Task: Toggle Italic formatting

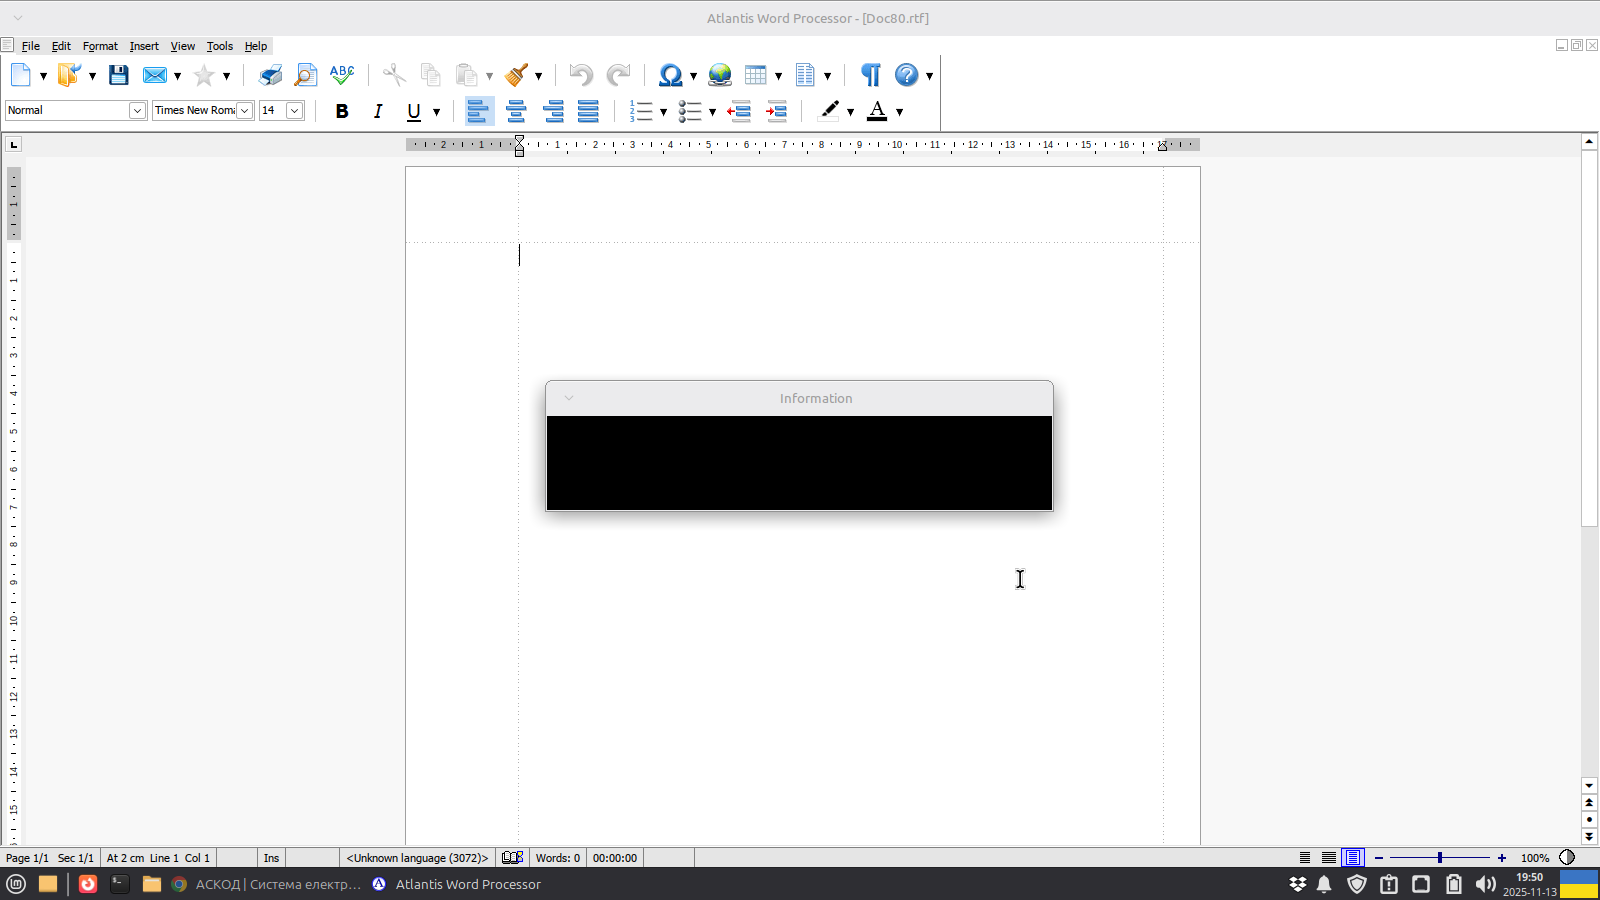Action: point(378,111)
